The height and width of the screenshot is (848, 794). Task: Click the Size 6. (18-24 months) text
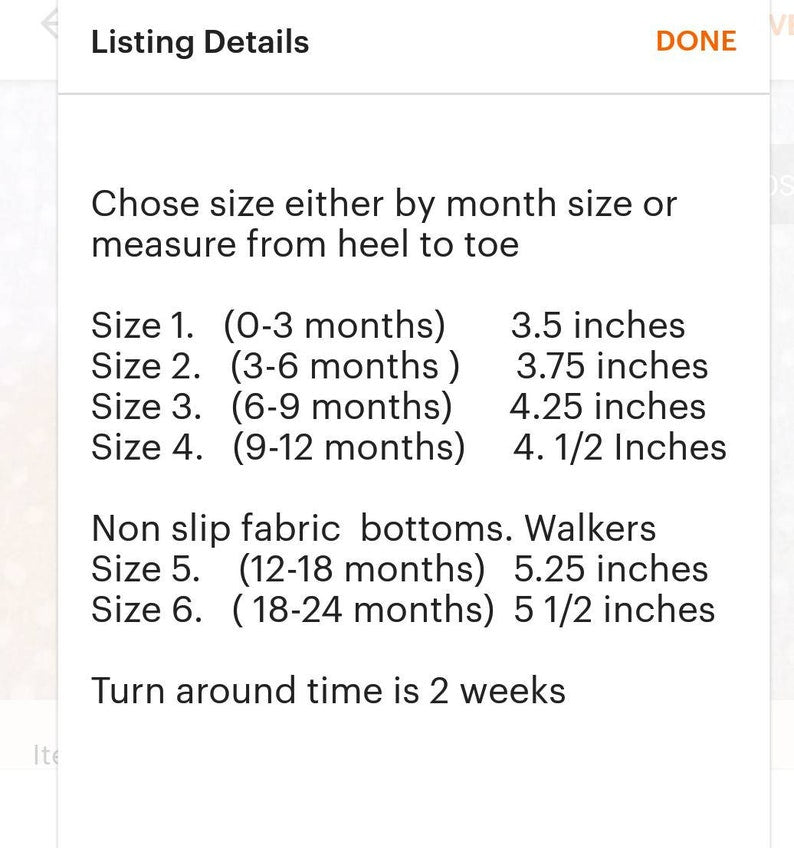[x=293, y=610]
